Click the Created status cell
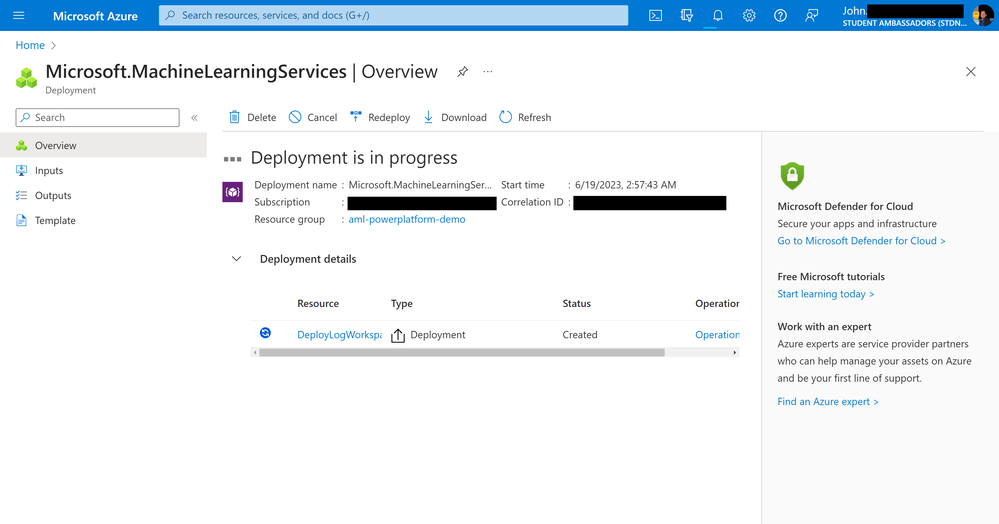Image resolution: width=999 pixels, height=524 pixels. [x=580, y=335]
